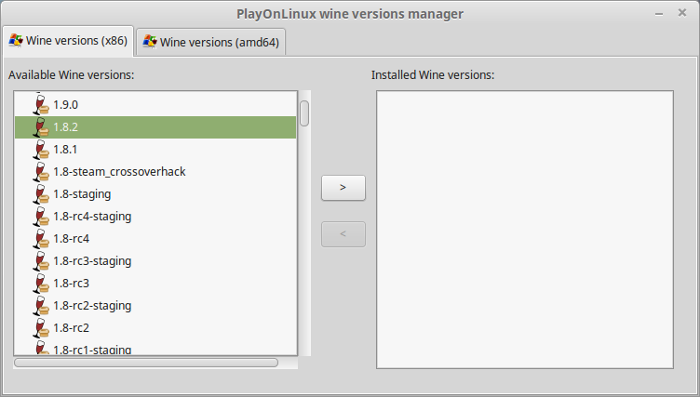This screenshot has width=700, height=397.
Task: Click the wine glass icon beside 1.8.1
Action: (x=41, y=149)
